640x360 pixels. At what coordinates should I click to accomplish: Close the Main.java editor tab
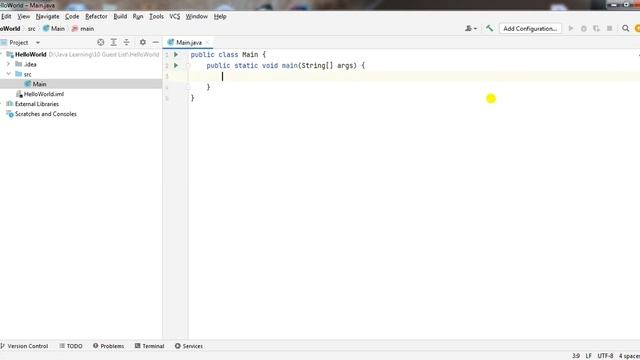(207, 42)
